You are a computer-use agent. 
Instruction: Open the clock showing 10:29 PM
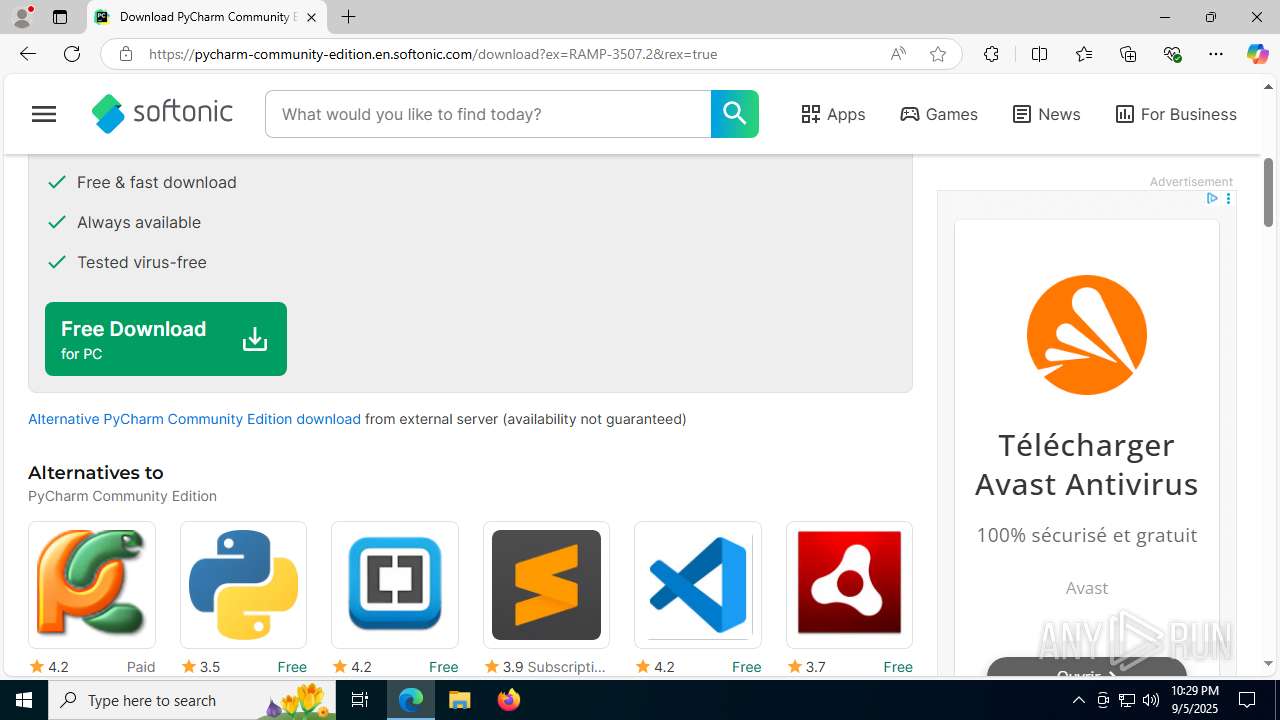1194,700
